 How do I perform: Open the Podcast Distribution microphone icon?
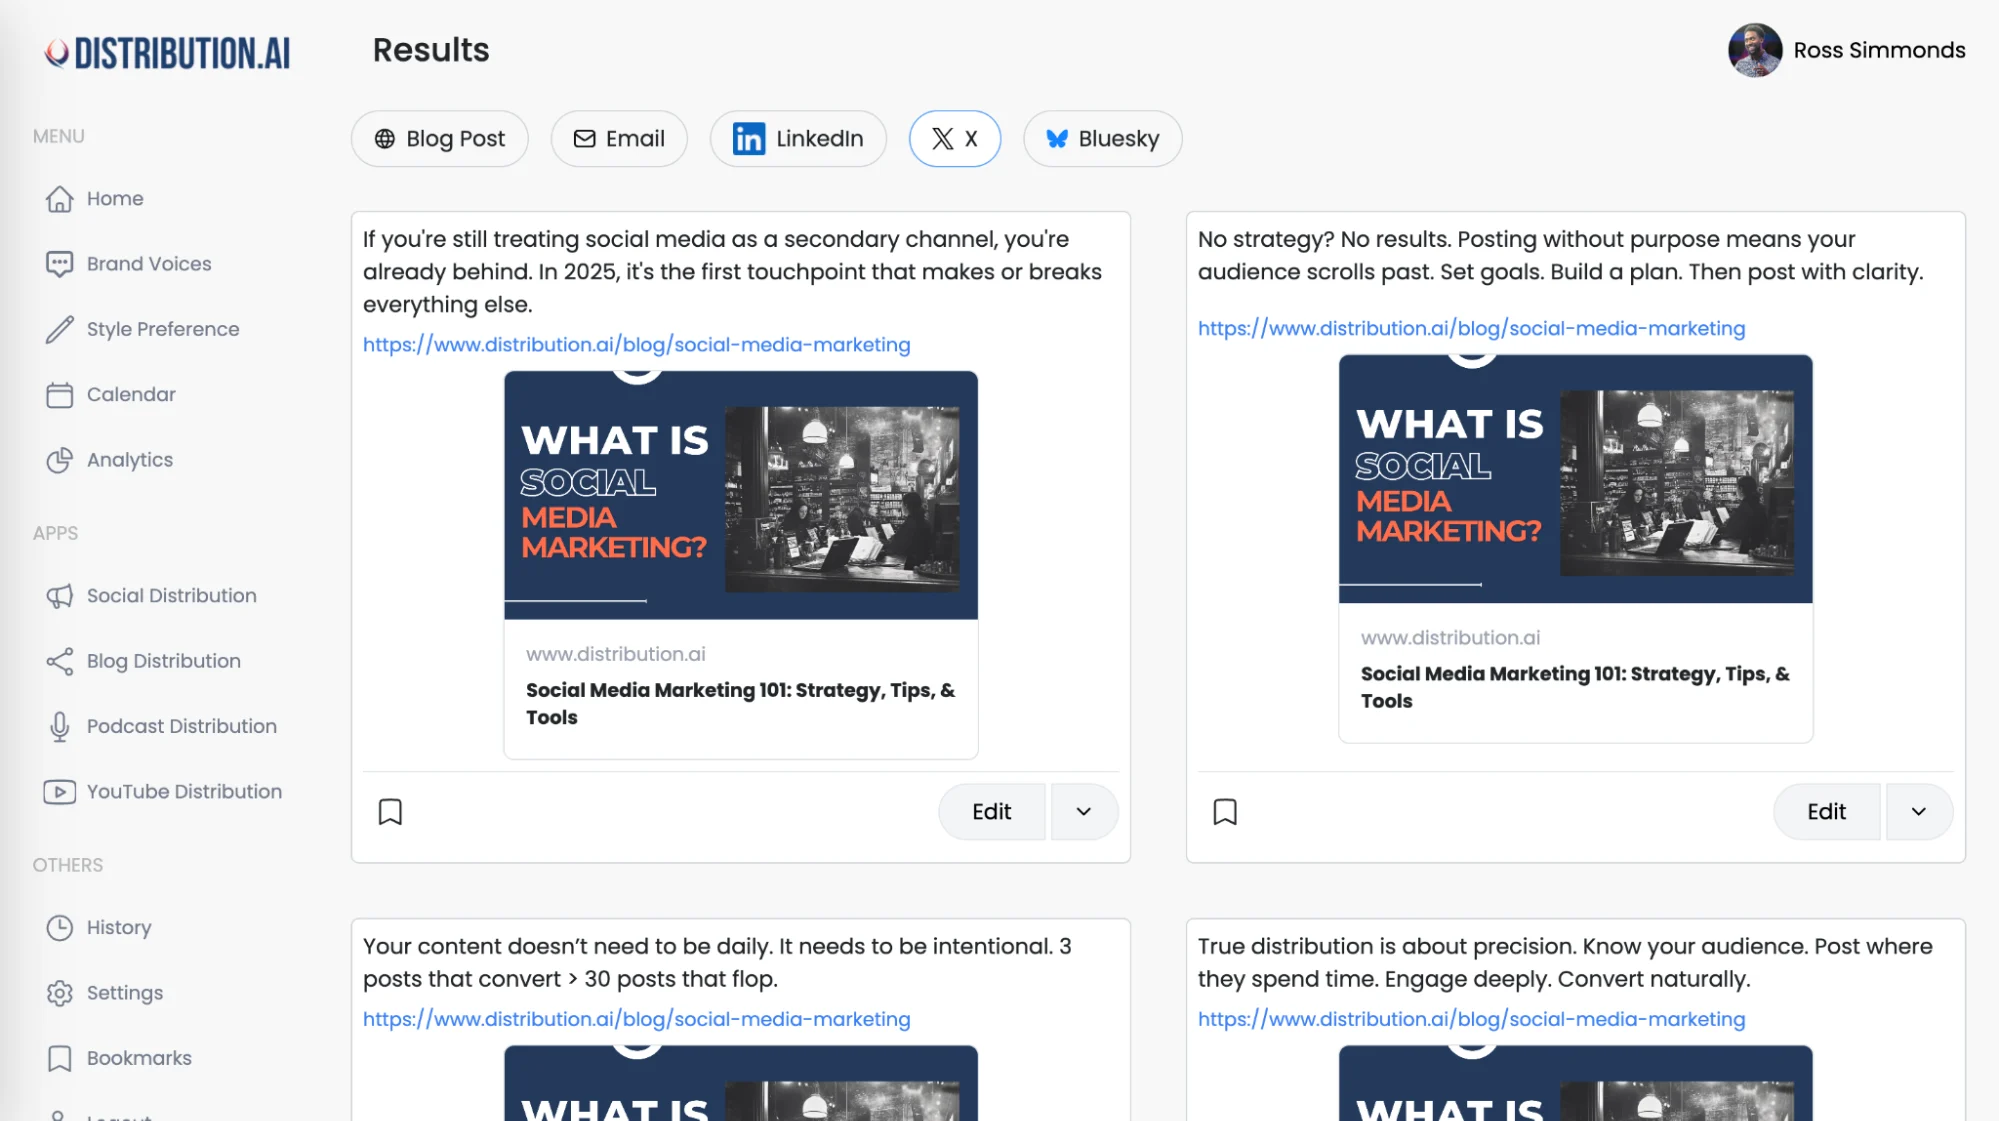point(60,727)
